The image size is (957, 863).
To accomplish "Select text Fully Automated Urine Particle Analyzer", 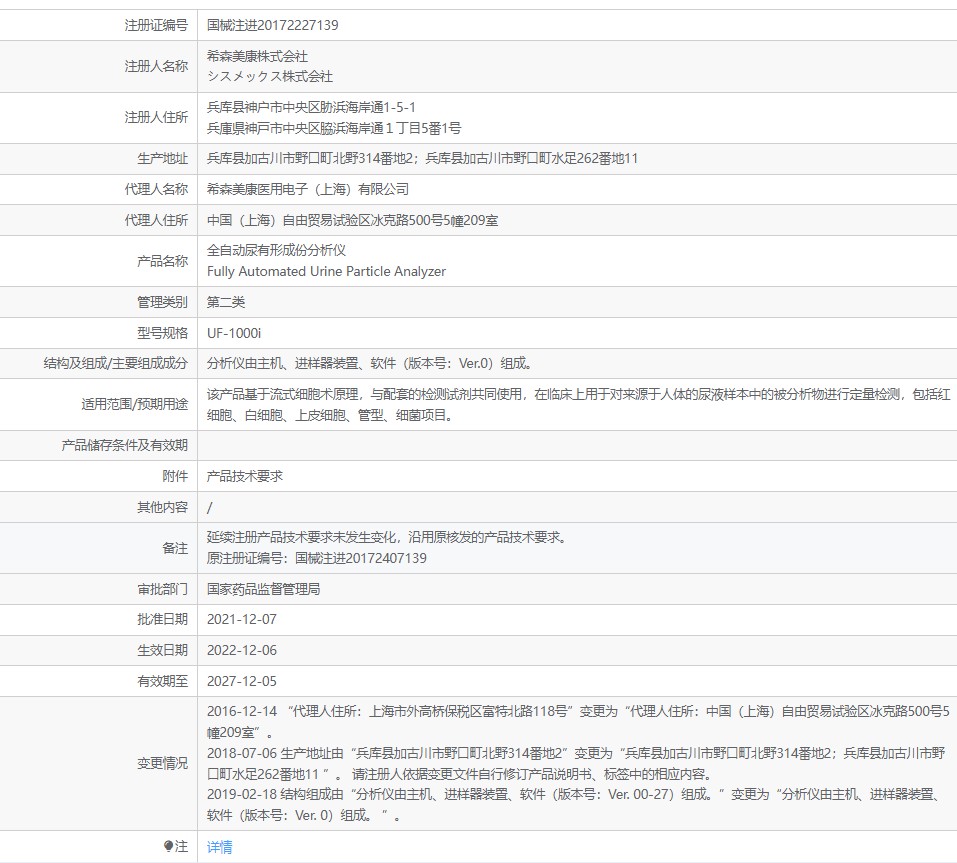I will point(327,272).
